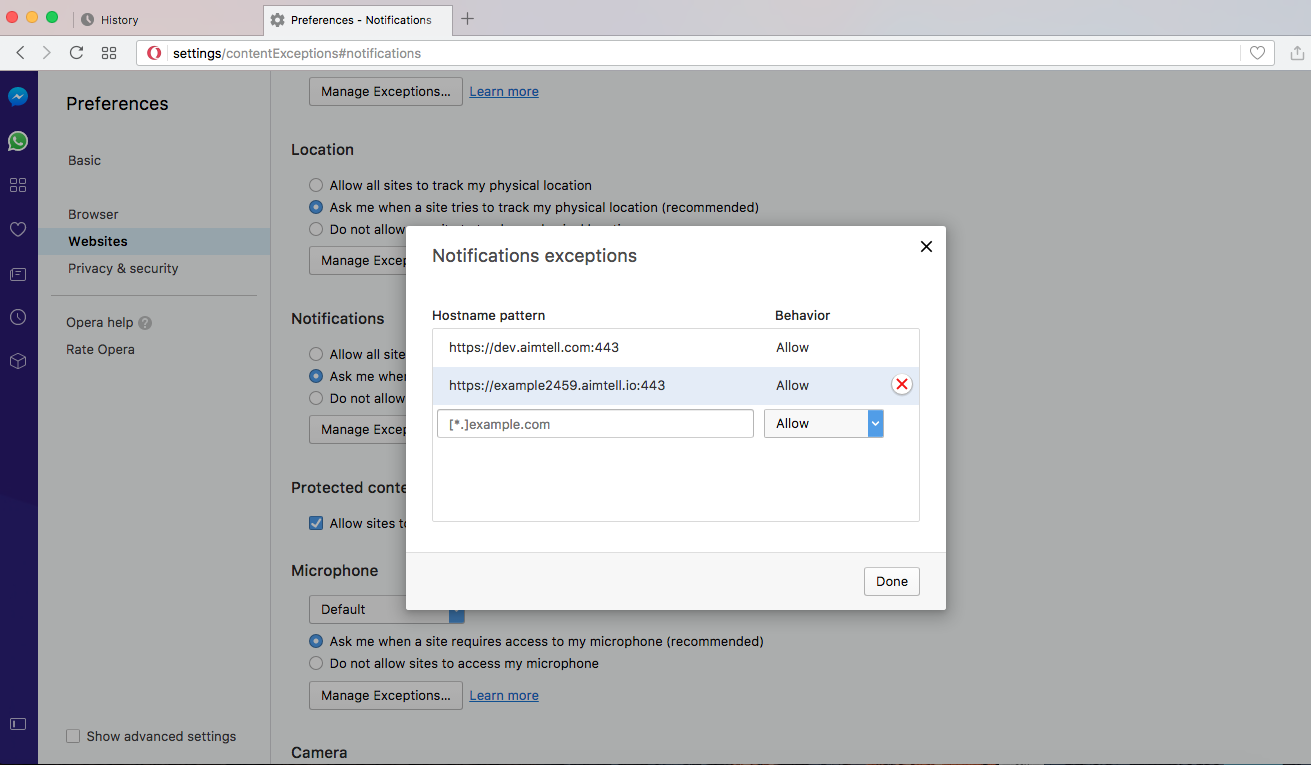Click the hostname pattern input field

[595, 424]
